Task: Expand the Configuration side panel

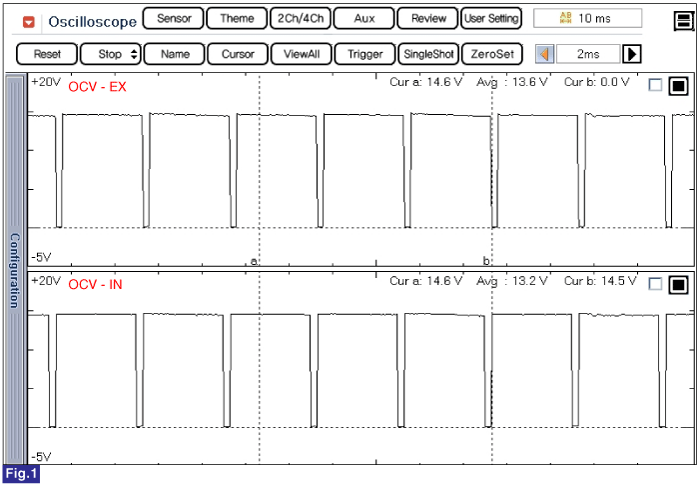Action: click(x=15, y=270)
